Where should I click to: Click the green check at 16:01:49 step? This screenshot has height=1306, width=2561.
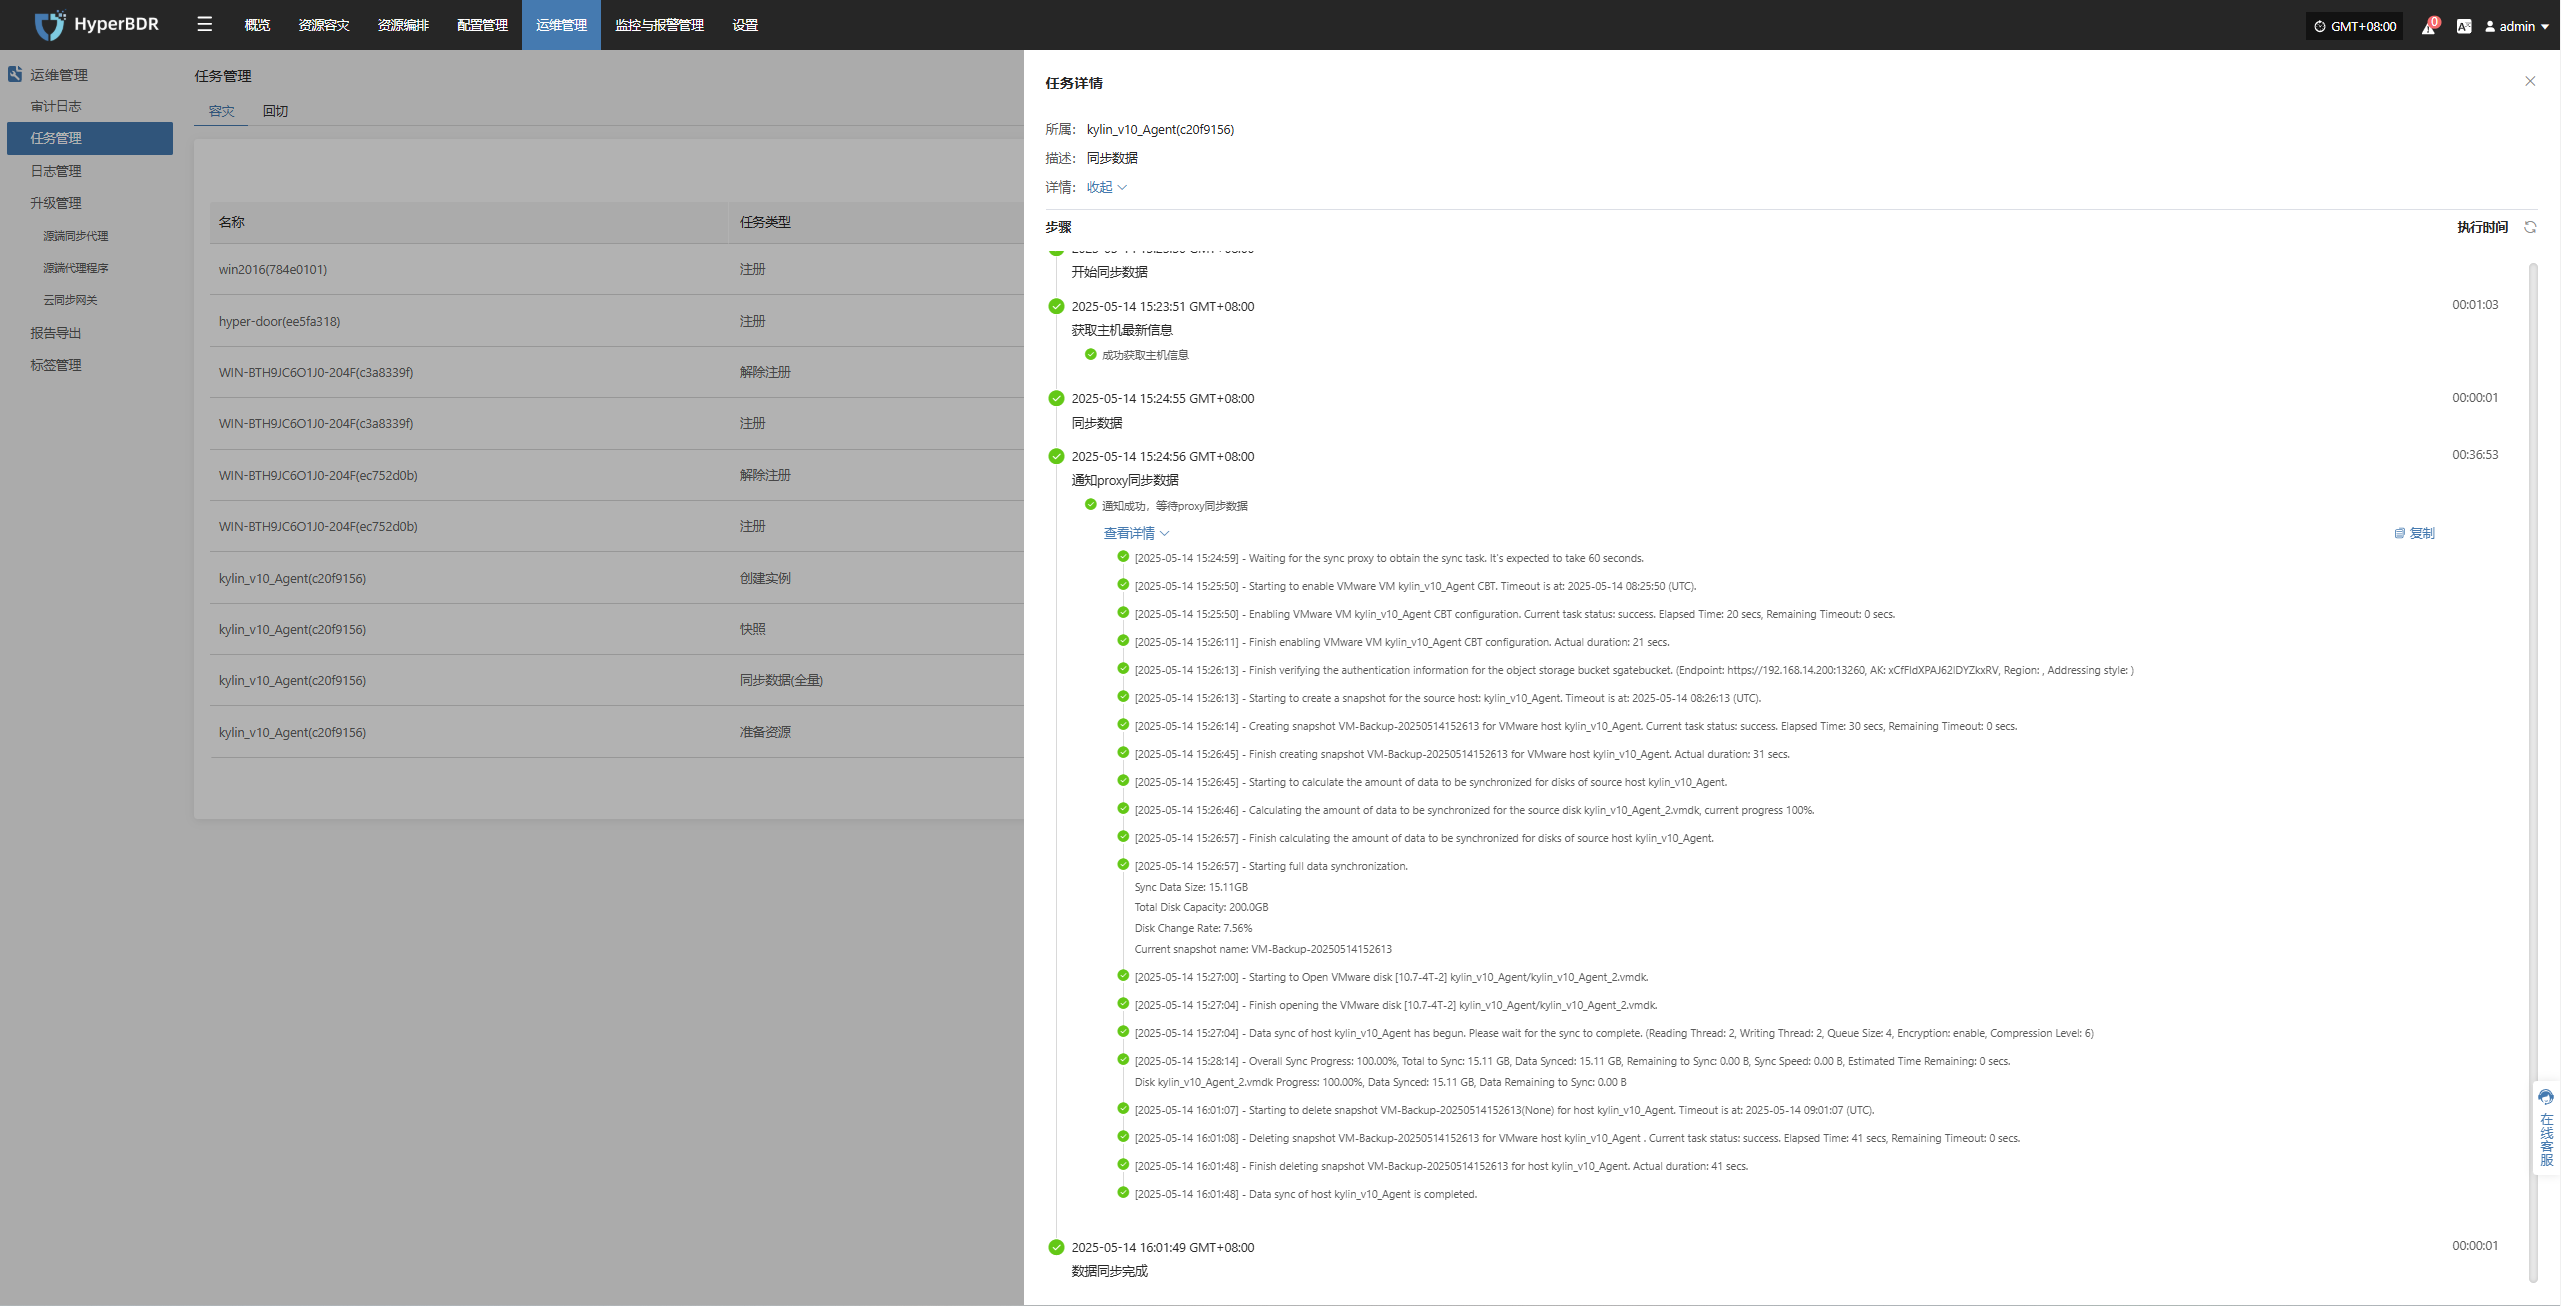coord(1056,1247)
